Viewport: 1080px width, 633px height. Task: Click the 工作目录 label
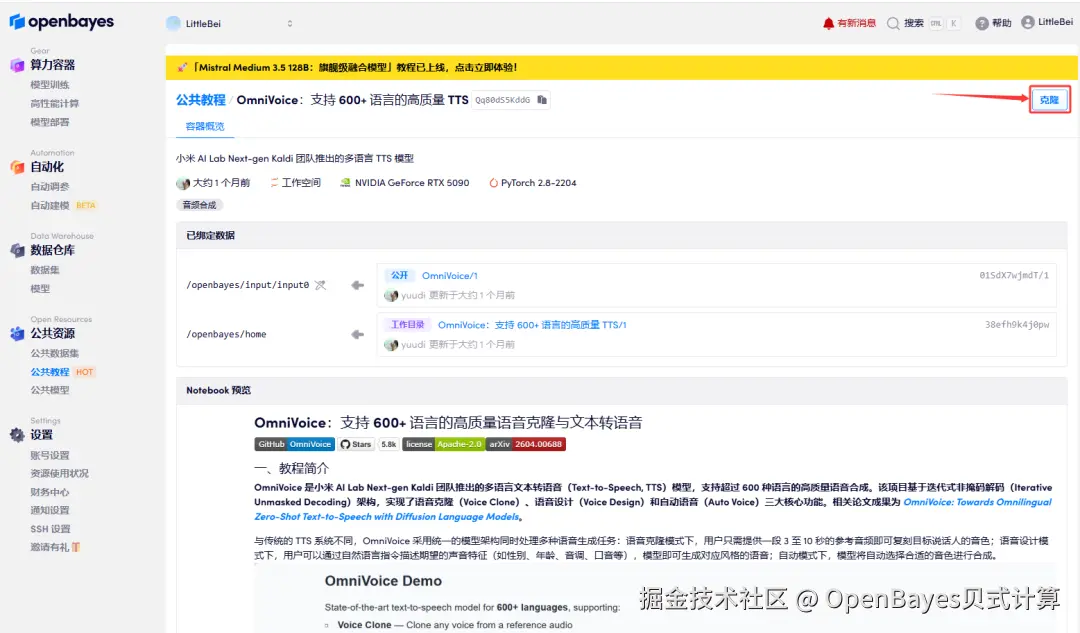407,325
